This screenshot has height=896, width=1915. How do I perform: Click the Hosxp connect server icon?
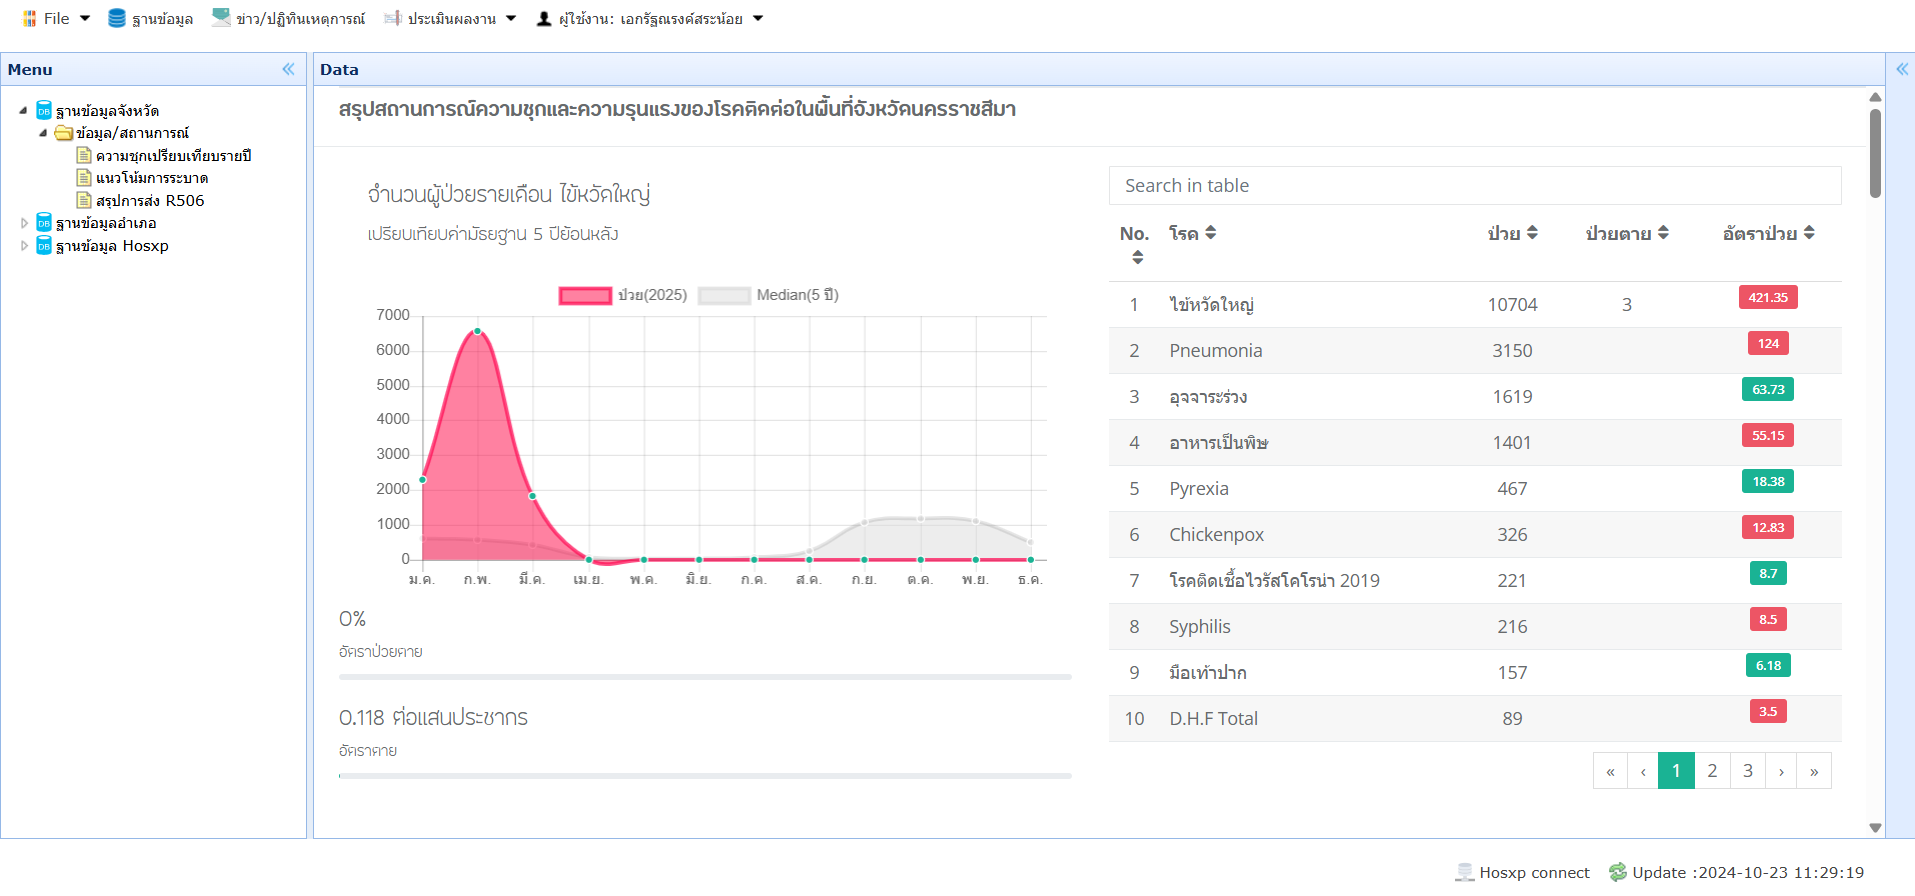coord(1465,872)
